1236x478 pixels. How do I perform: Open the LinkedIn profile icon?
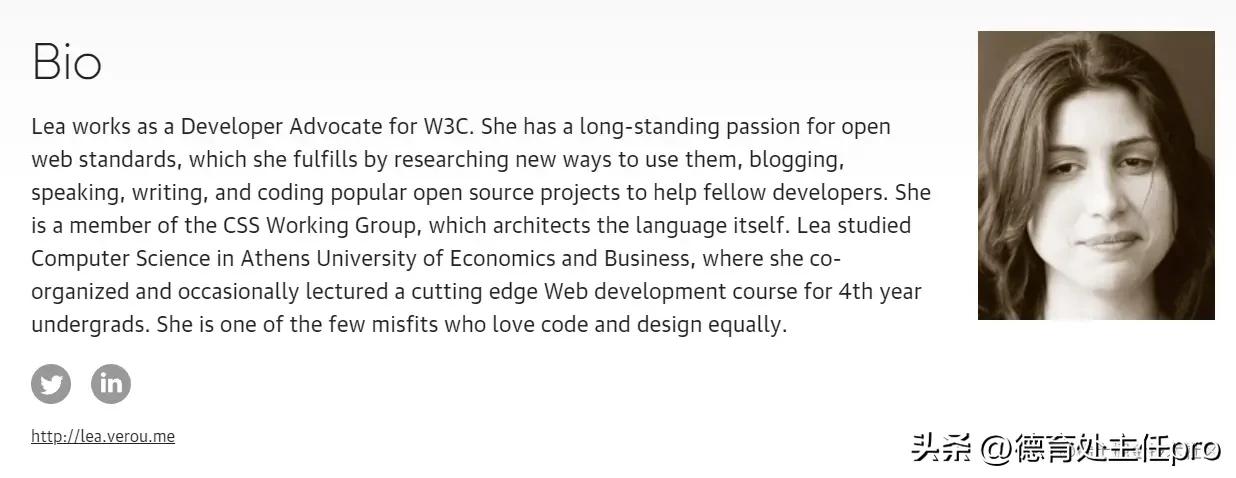point(111,384)
